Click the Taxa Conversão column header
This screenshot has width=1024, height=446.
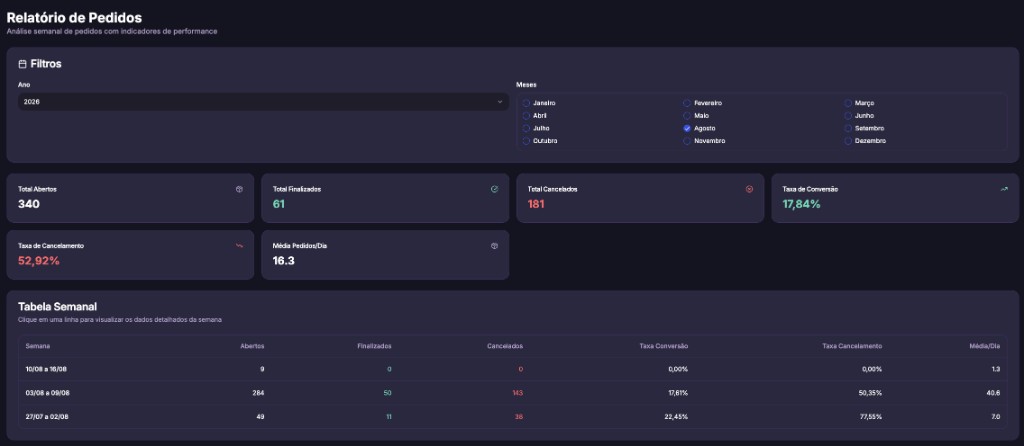664,346
